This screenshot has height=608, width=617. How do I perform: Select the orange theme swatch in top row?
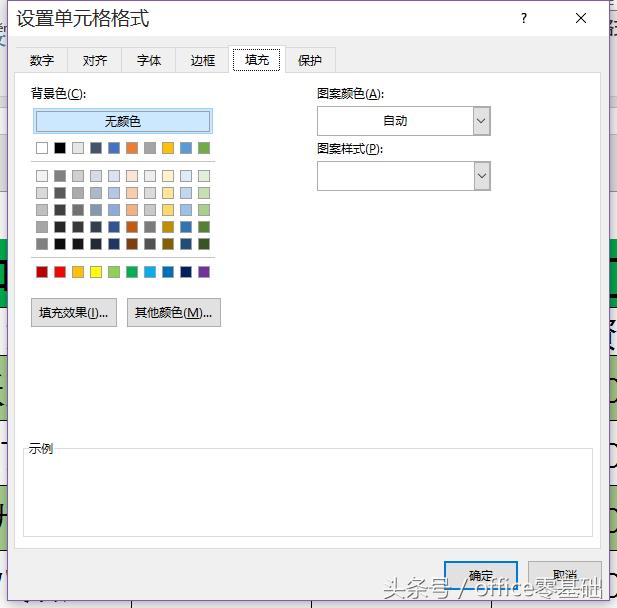click(132, 148)
